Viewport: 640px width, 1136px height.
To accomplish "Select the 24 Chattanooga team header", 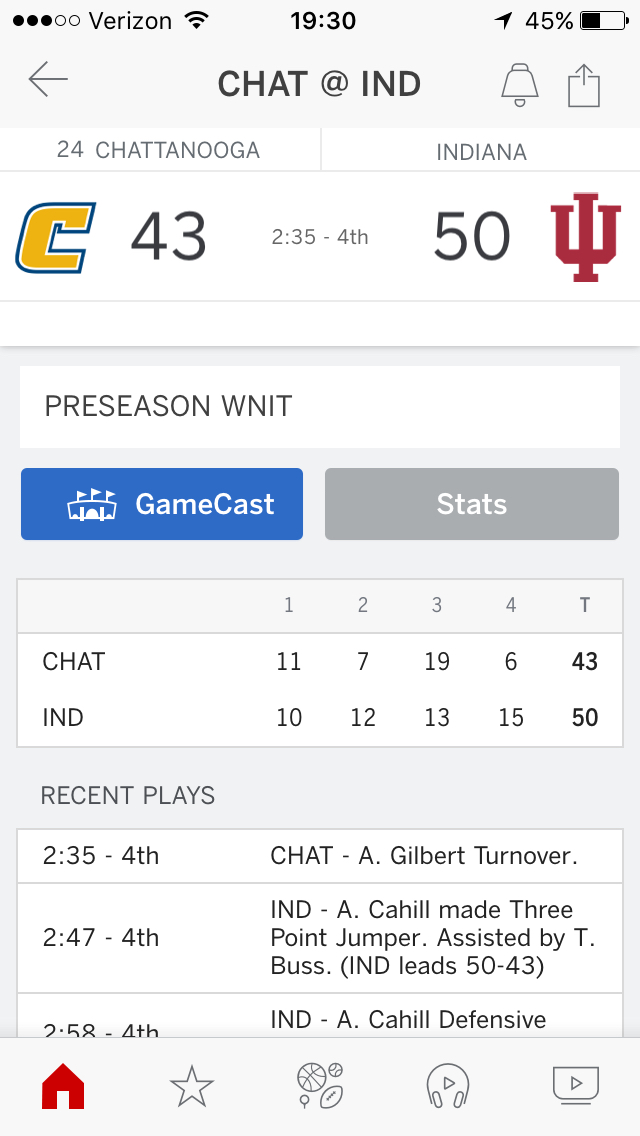I will (159, 151).
